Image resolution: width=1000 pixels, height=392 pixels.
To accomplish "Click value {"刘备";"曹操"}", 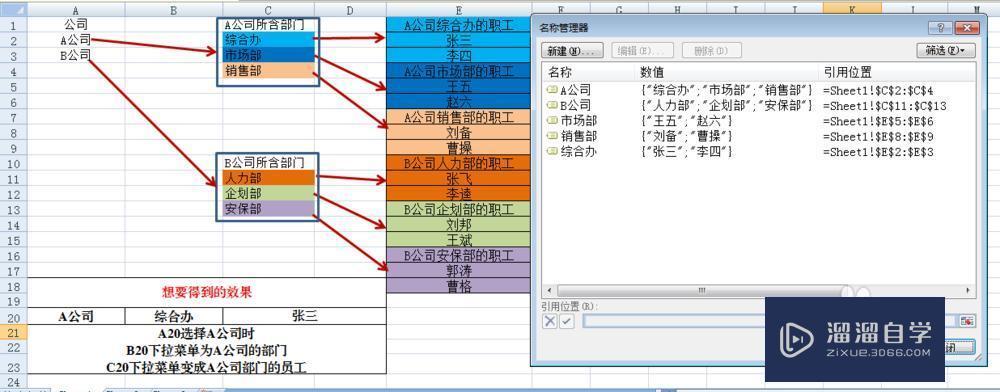I will [686, 136].
